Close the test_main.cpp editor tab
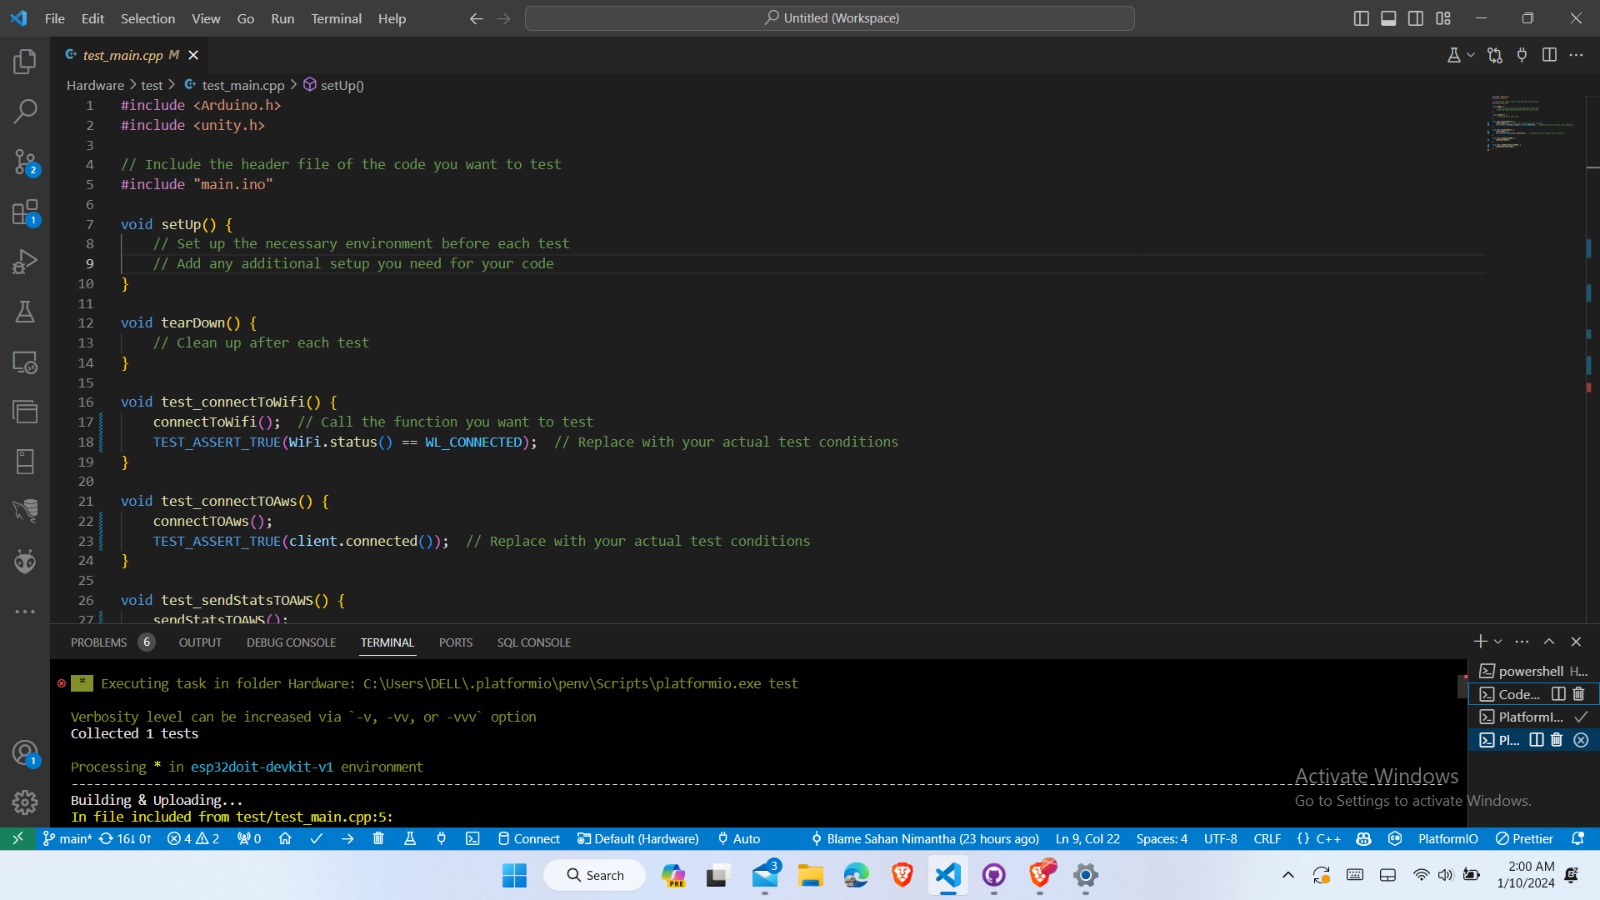The width and height of the screenshot is (1600, 900). (194, 55)
